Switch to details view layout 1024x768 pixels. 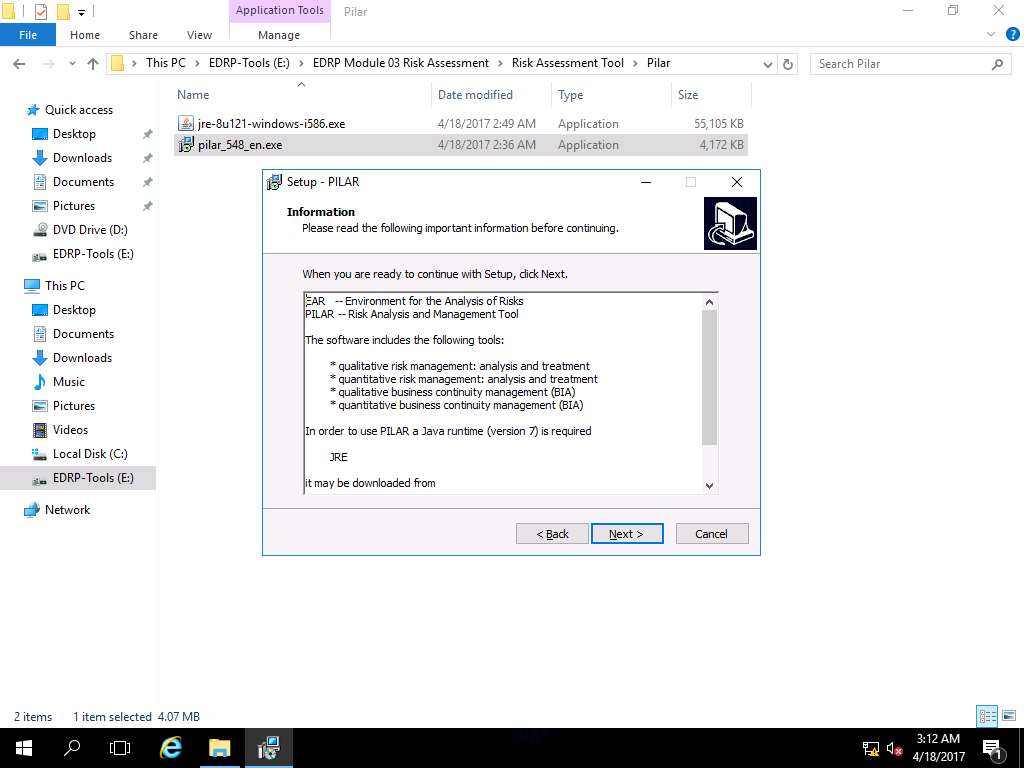coord(987,716)
